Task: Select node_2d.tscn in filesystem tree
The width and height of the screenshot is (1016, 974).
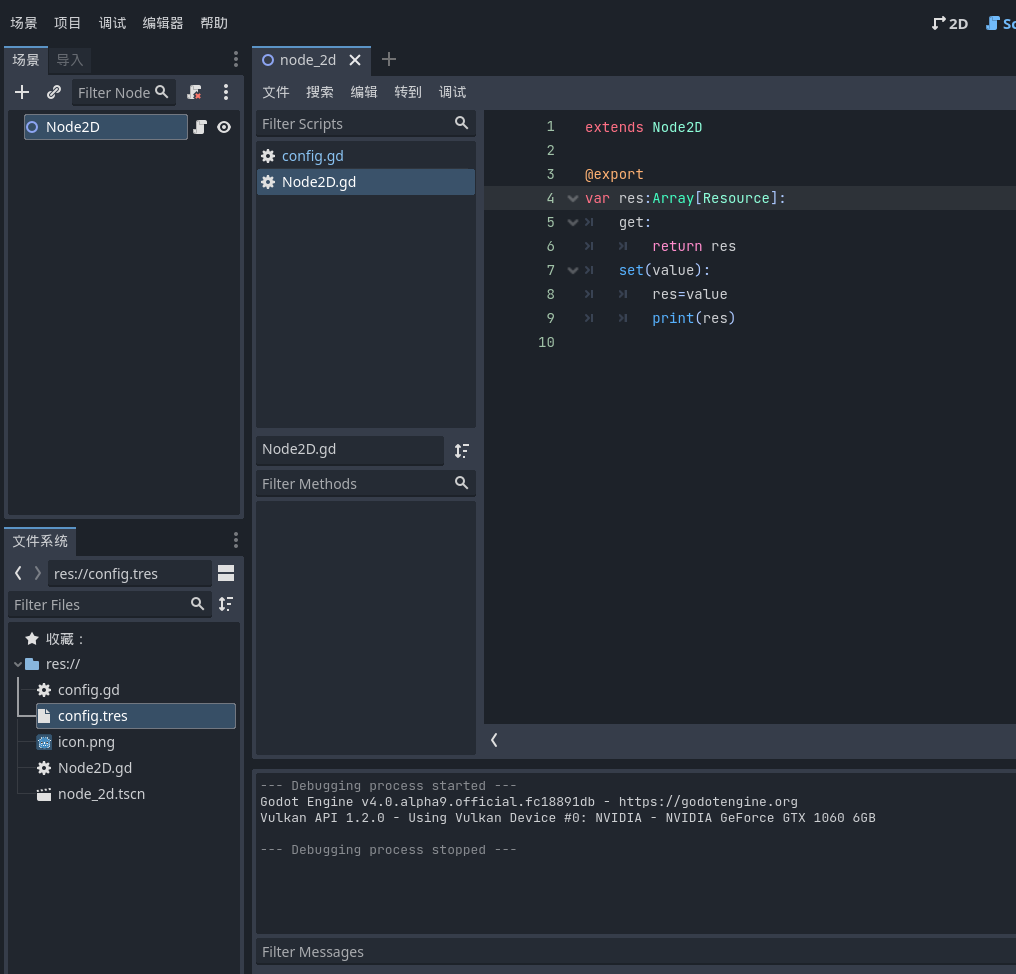Action: coord(136,794)
